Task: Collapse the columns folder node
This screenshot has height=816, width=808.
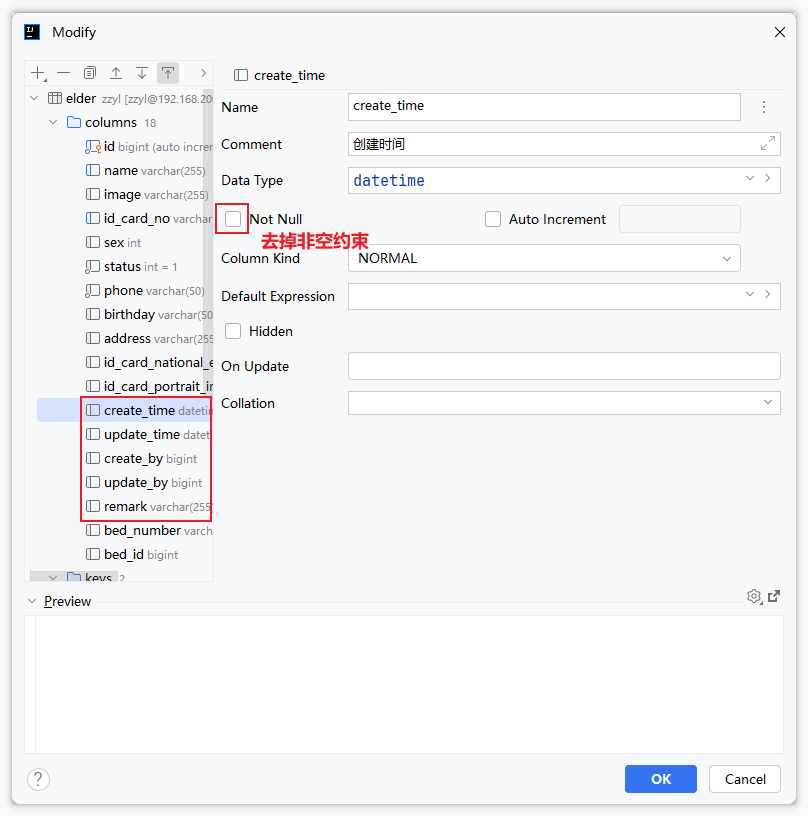Action: click(x=53, y=122)
